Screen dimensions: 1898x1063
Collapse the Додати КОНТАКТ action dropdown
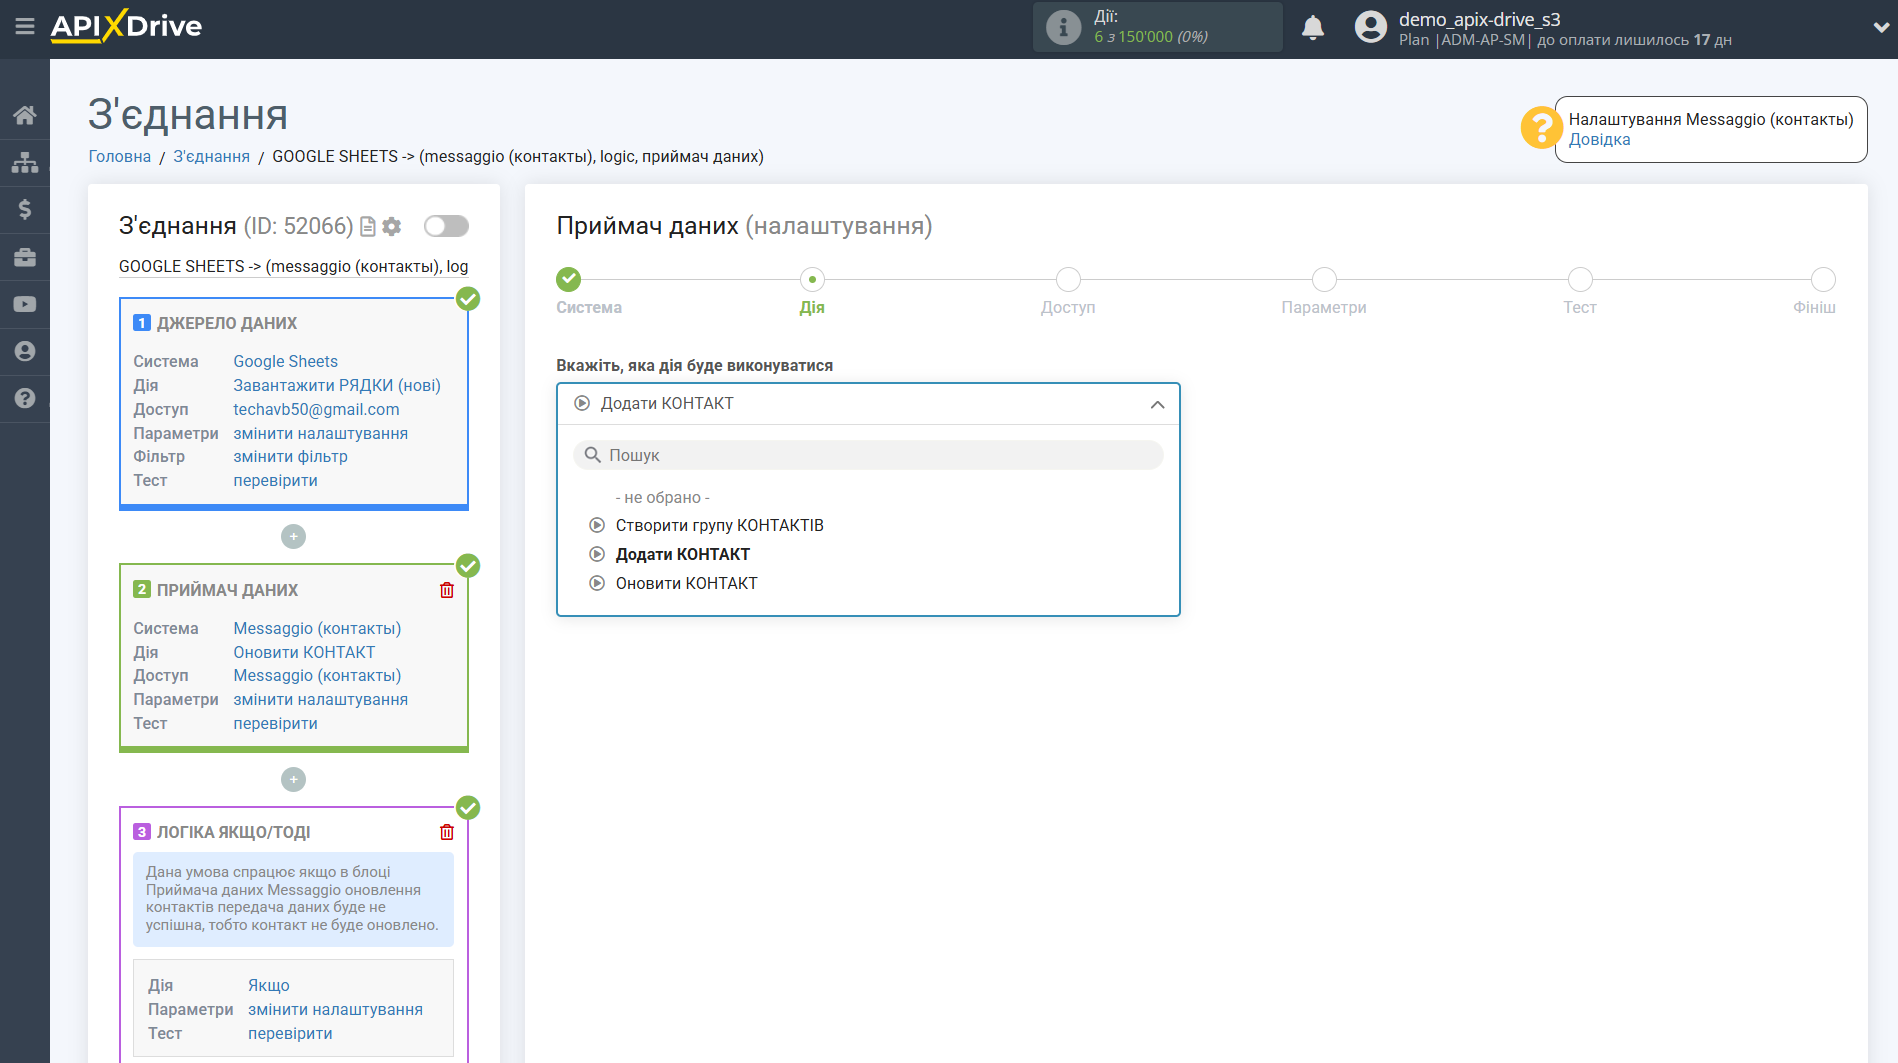[x=1157, y=404]
